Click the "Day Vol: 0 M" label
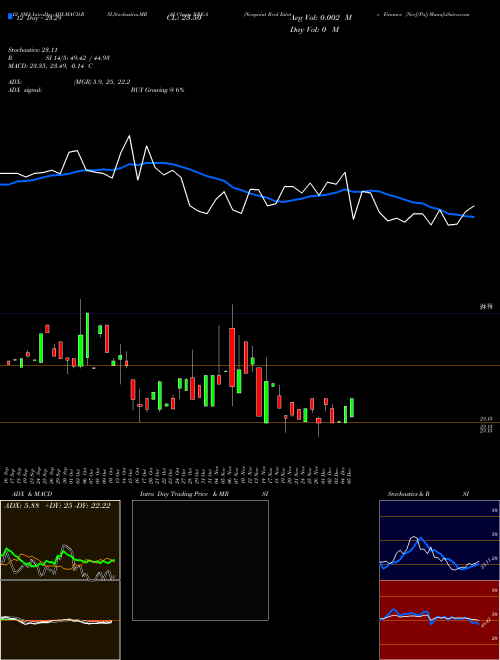This screenshot has height=660, width=500. pos(314,30)
